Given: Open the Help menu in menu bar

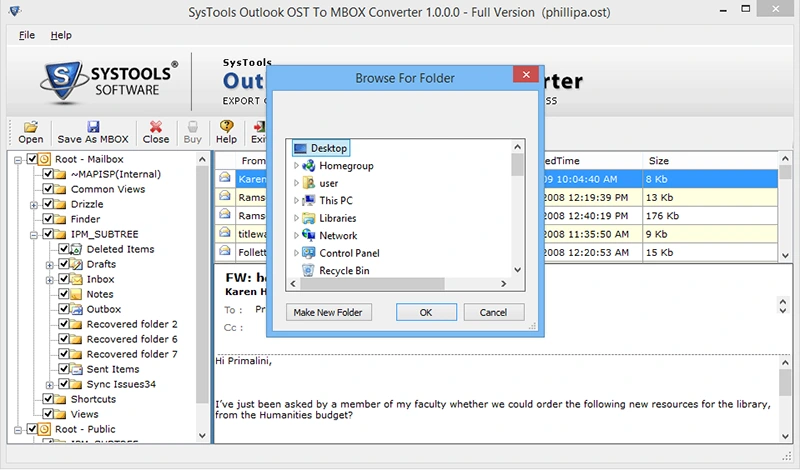Looking at the screenshot, I should (61, 35).
